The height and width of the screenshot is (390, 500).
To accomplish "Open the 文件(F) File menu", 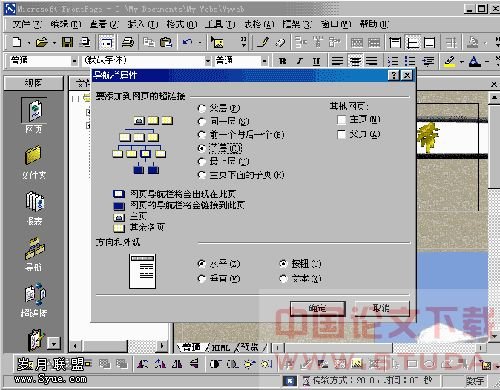I will point(27,24).
